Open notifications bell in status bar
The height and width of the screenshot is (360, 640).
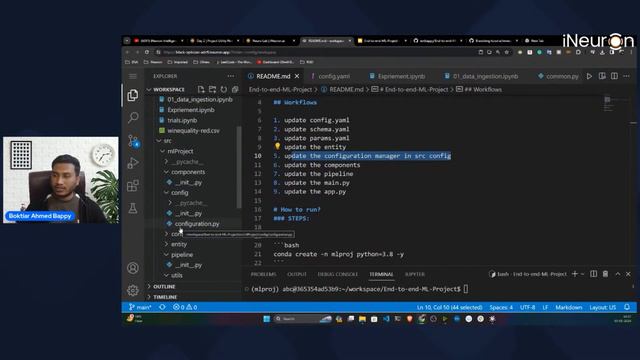[x=627, y=307]
